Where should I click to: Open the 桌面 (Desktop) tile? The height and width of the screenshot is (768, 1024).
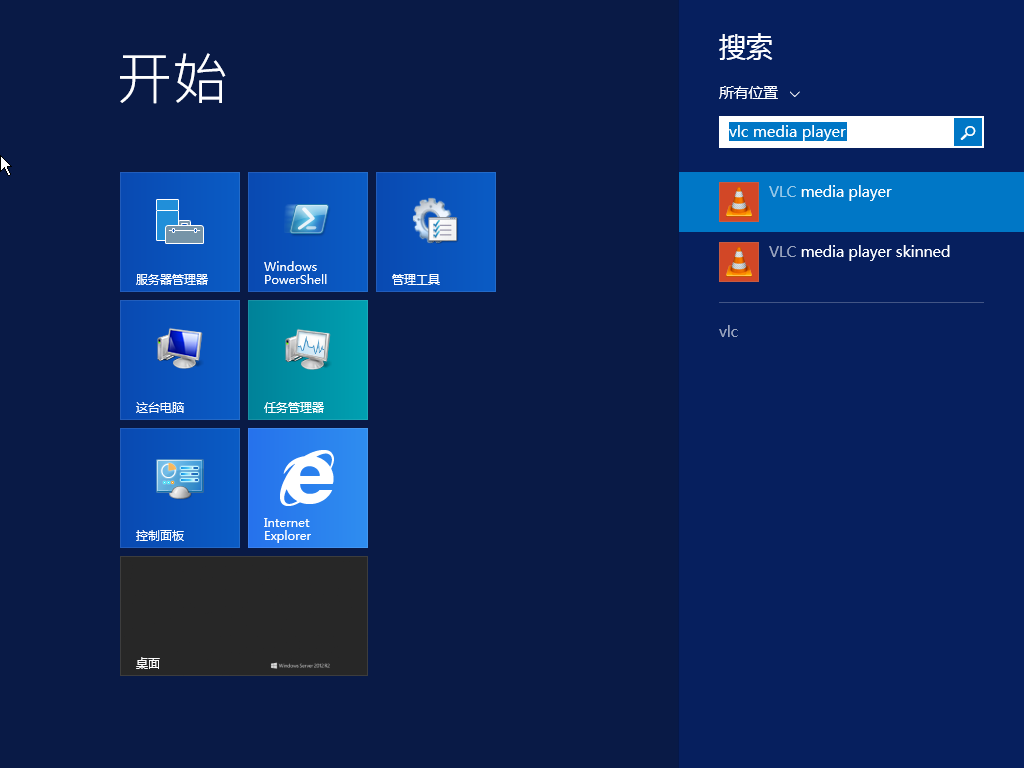click(x=243, y=615)
